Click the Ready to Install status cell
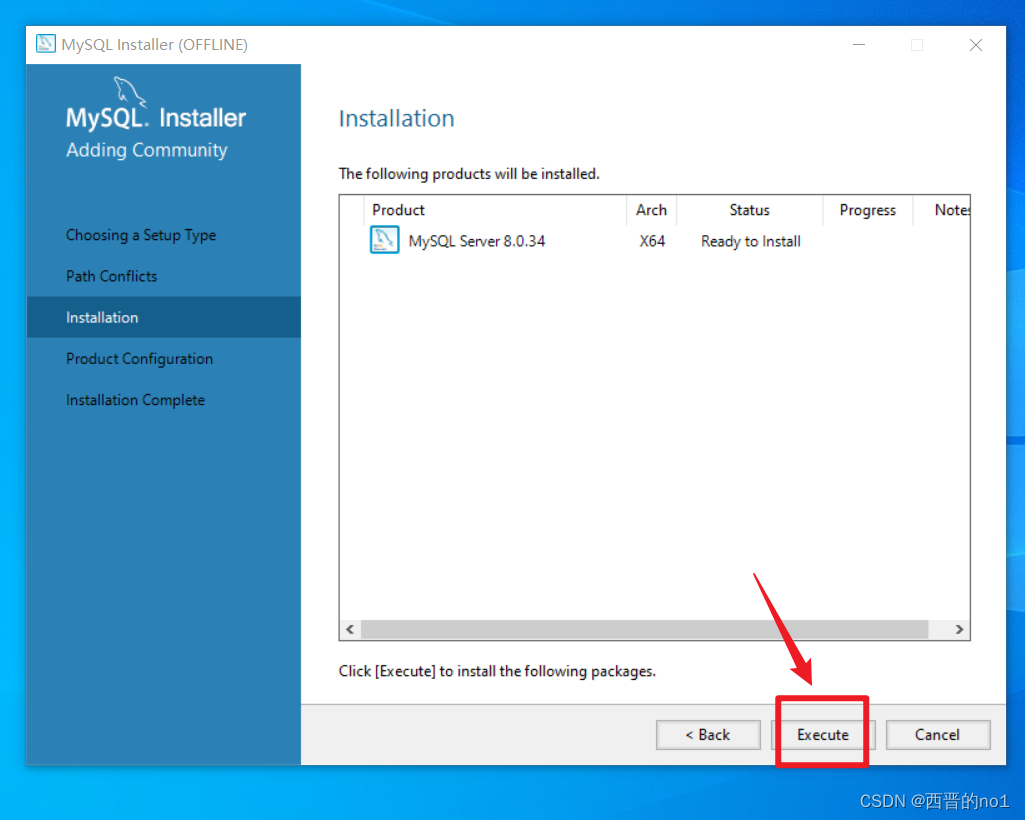 pos(750,241)
